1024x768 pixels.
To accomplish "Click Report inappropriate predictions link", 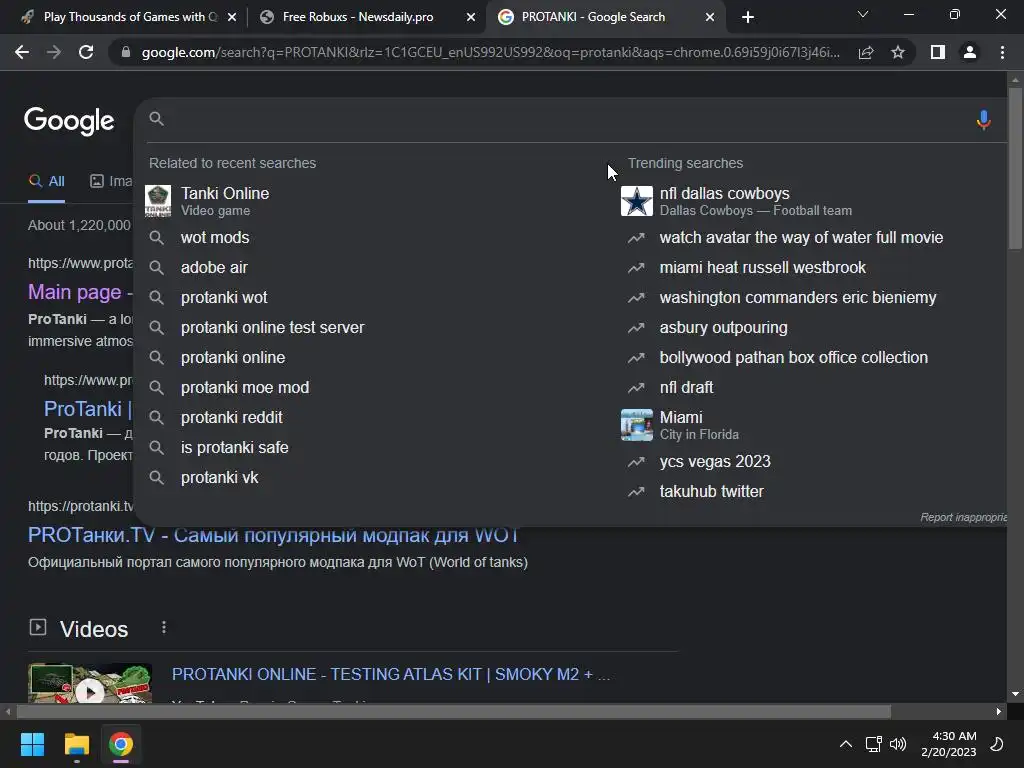I will pyautogui.click(x=963, y=517).
